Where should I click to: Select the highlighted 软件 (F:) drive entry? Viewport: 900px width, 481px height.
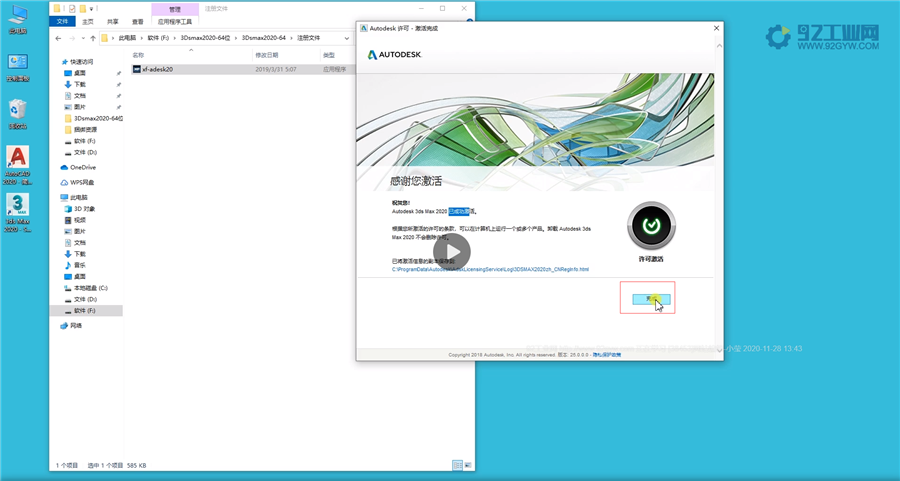[86, 311]
